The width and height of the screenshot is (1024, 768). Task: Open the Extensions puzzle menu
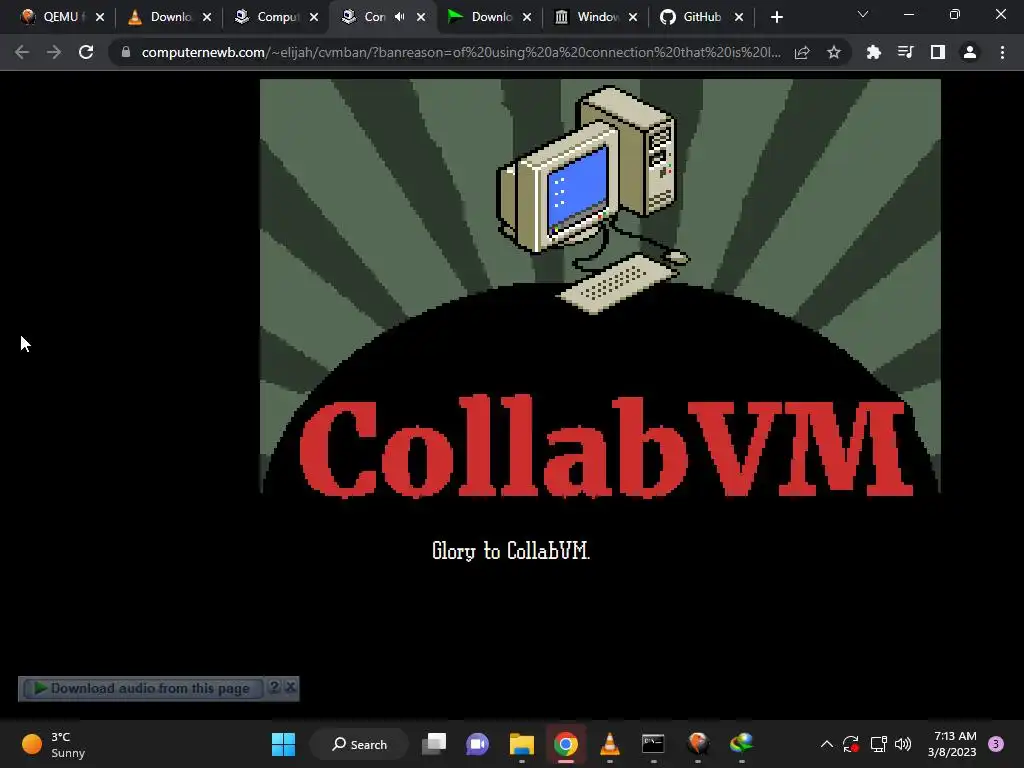(873, 52)
